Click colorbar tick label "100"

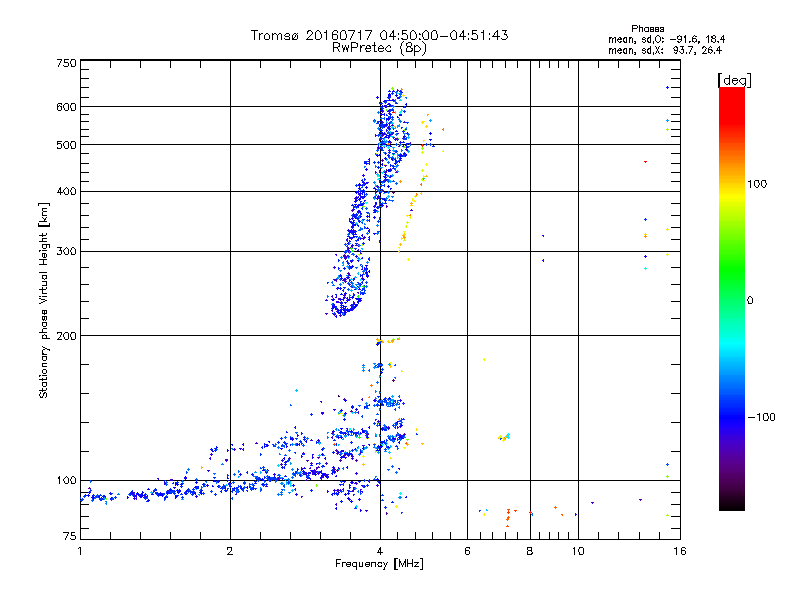(x=757, y=184)
